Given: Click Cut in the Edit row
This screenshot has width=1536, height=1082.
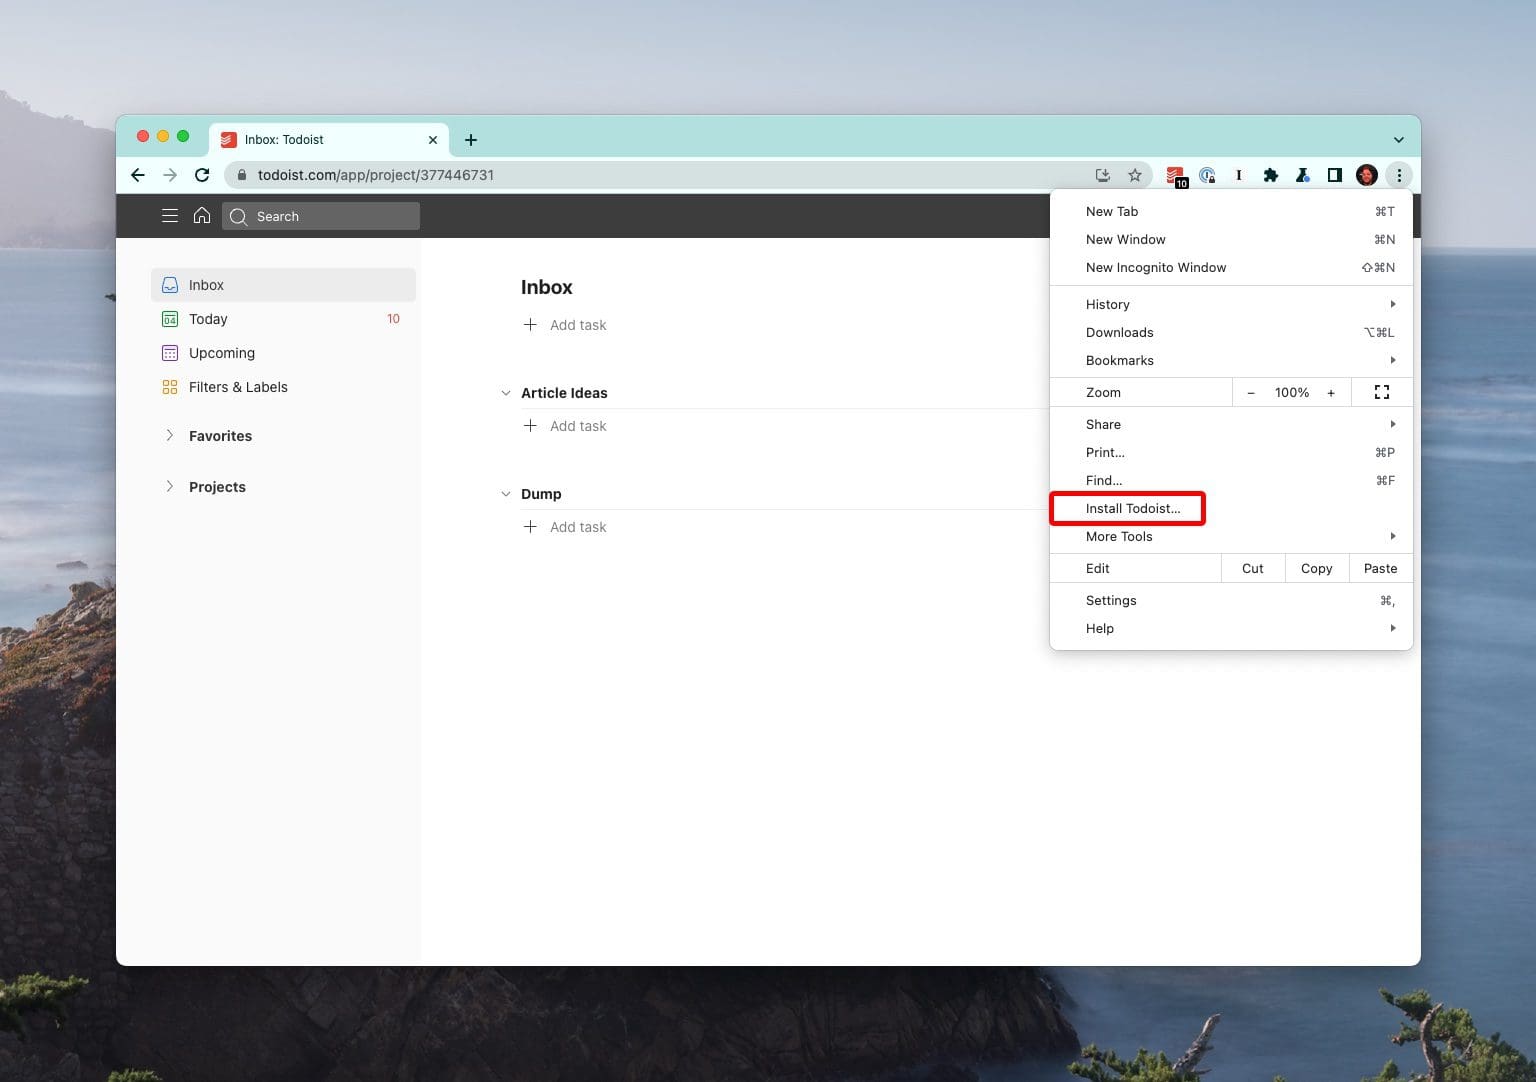Looking at the screenshot, I should click(1253, 568).
